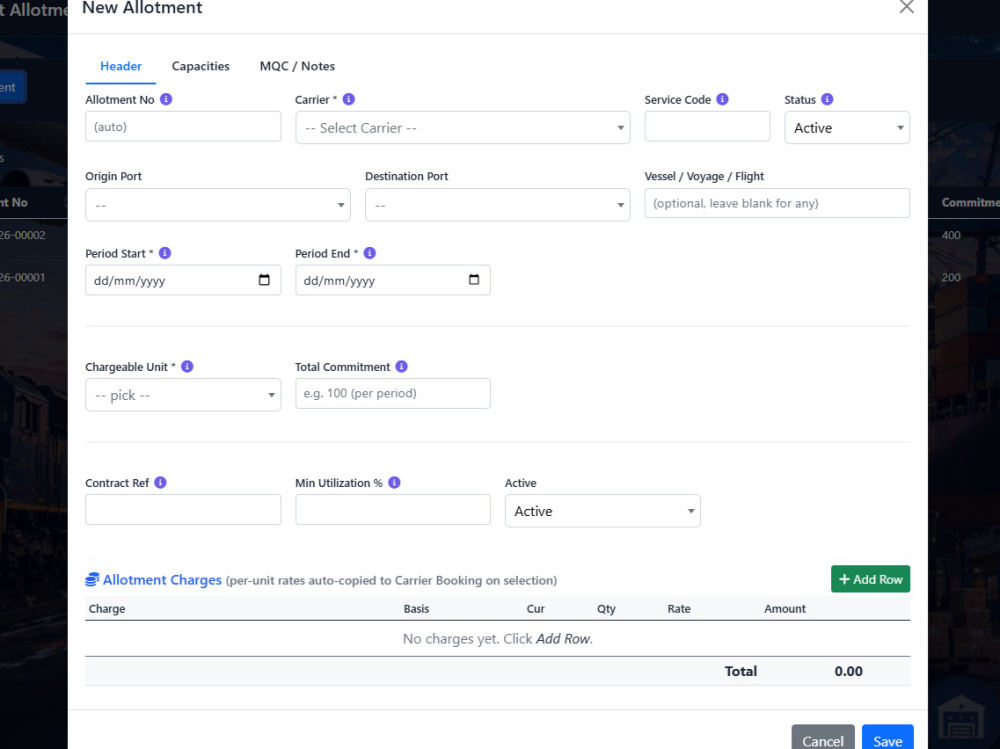Viewport: 1000px width, 749px height.
Task: Click info icon next to Period End
Action: pos(369,253)
